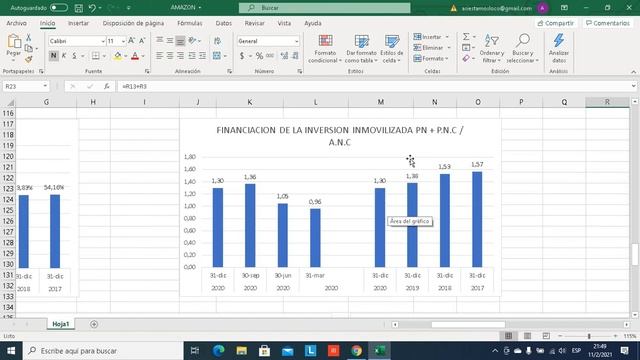Click the Analizar datos lightning icon
Viewport: 640px width, 360px height.
point(559,40)
